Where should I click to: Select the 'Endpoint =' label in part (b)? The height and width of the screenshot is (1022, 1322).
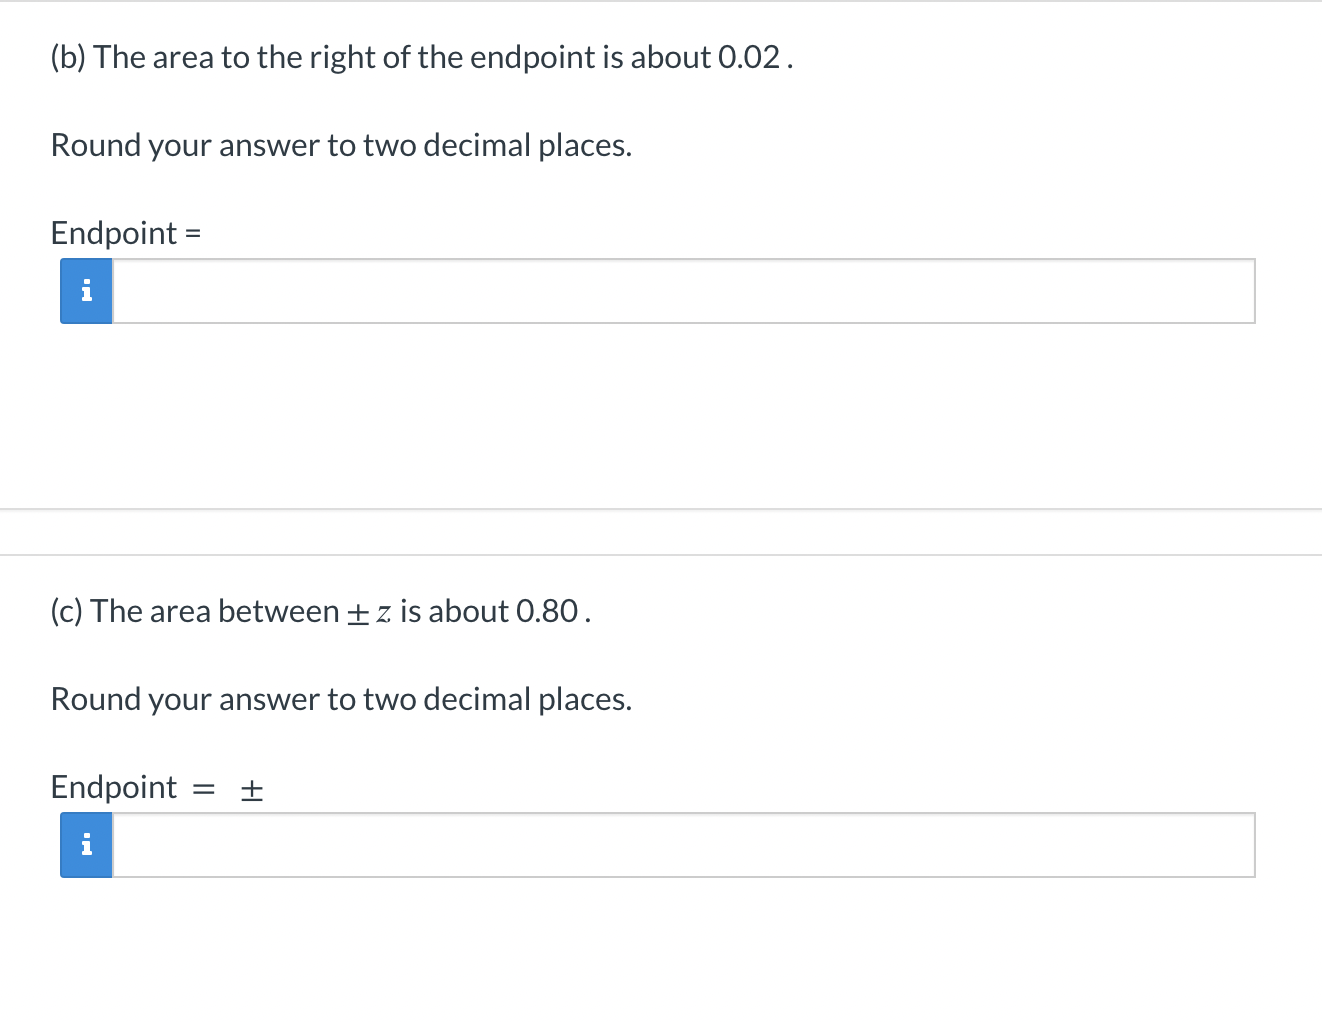(x=125, y=233)
